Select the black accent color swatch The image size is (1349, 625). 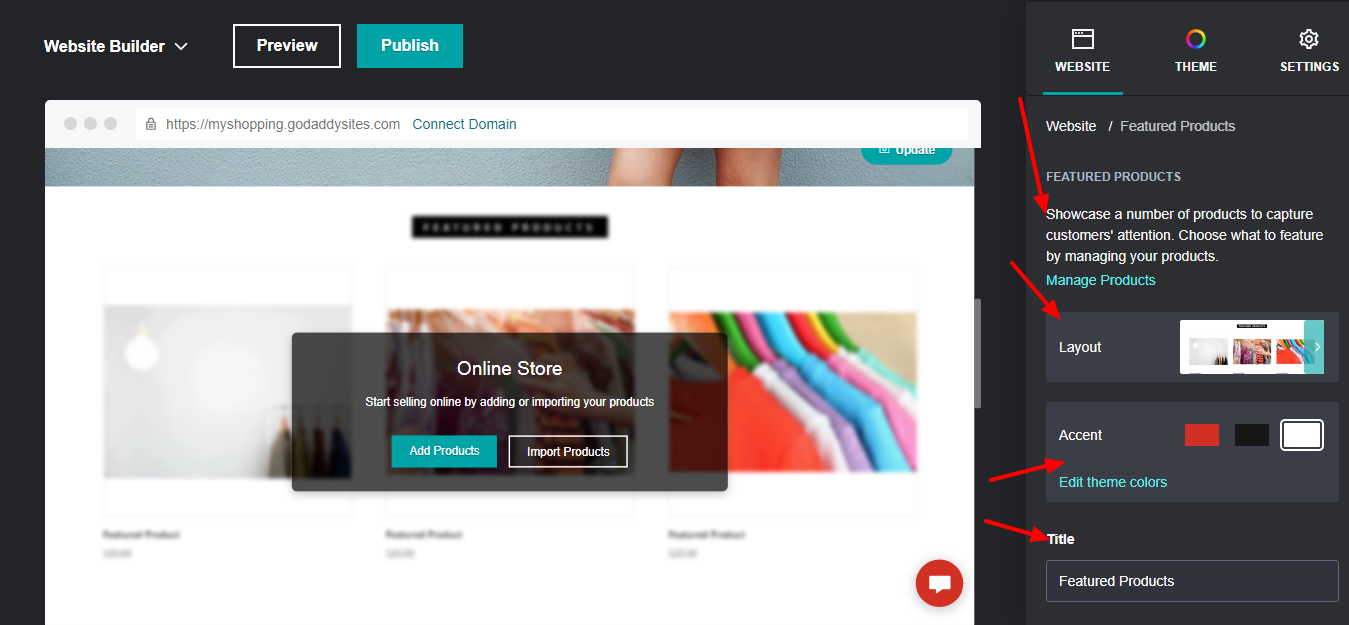click(x=1252, y=435)
